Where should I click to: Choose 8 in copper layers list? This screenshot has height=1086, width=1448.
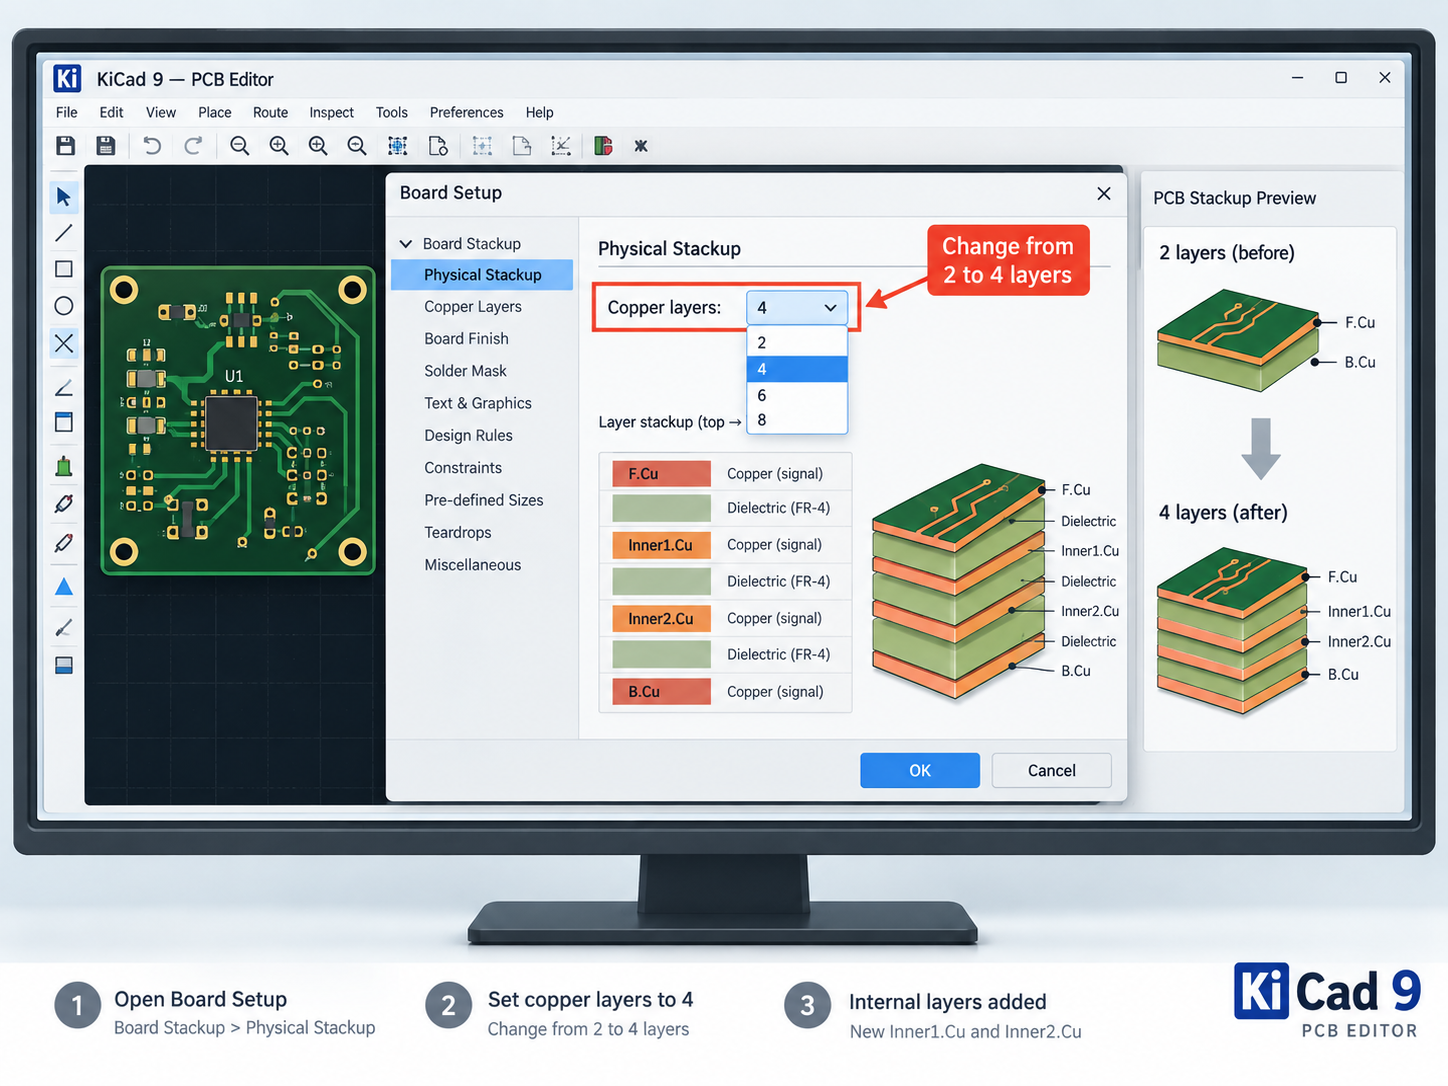click(x=797, y=420)
